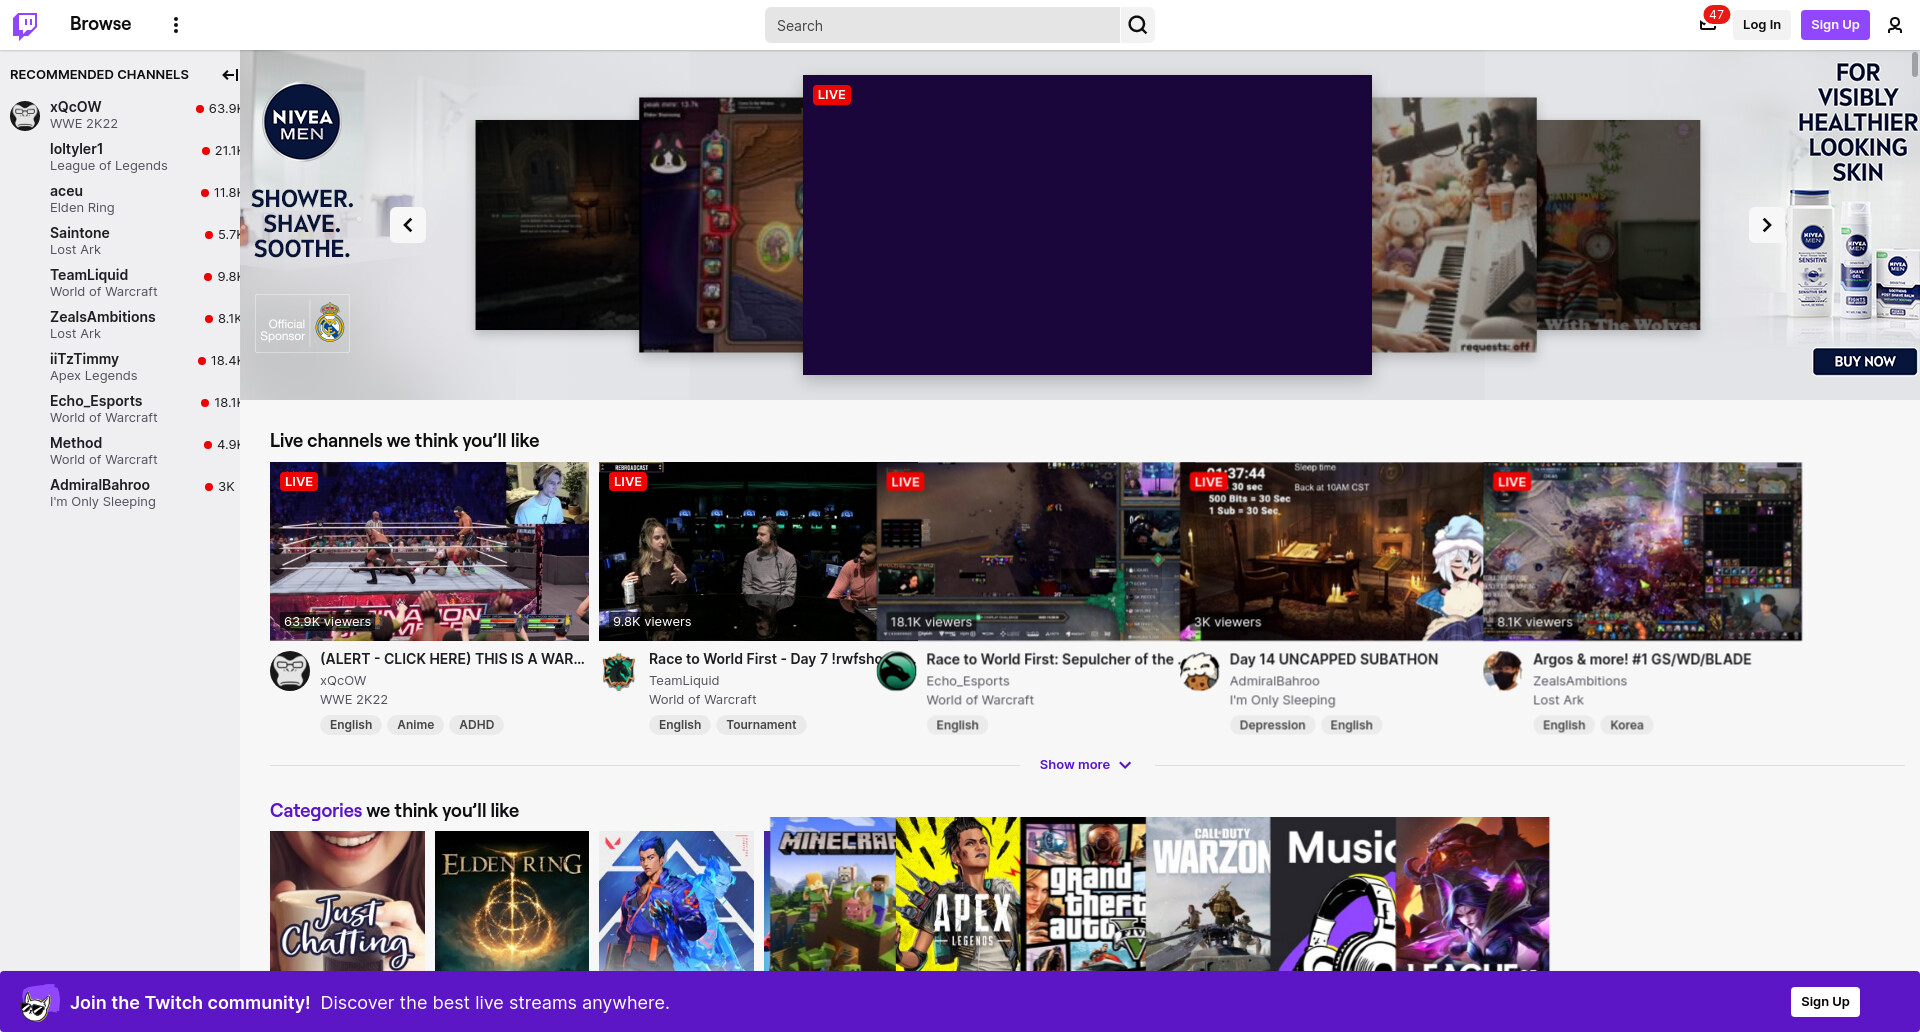This screenshot has height=1032, width=1920.
Task: Click ZealsAmbitions channel avatar under stream card
Action: [x=1503, y=671]
